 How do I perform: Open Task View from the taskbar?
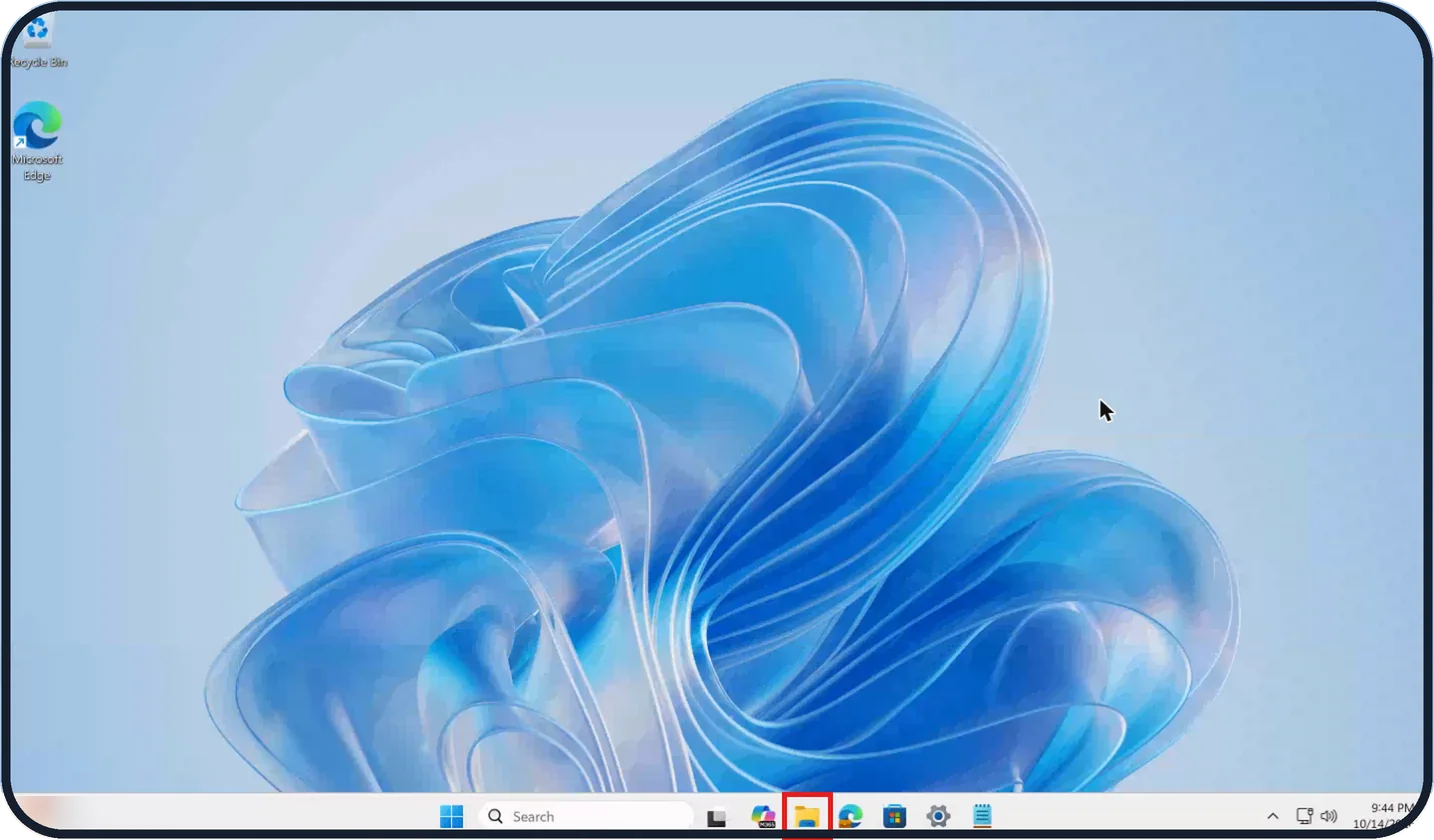pos(716,817)
